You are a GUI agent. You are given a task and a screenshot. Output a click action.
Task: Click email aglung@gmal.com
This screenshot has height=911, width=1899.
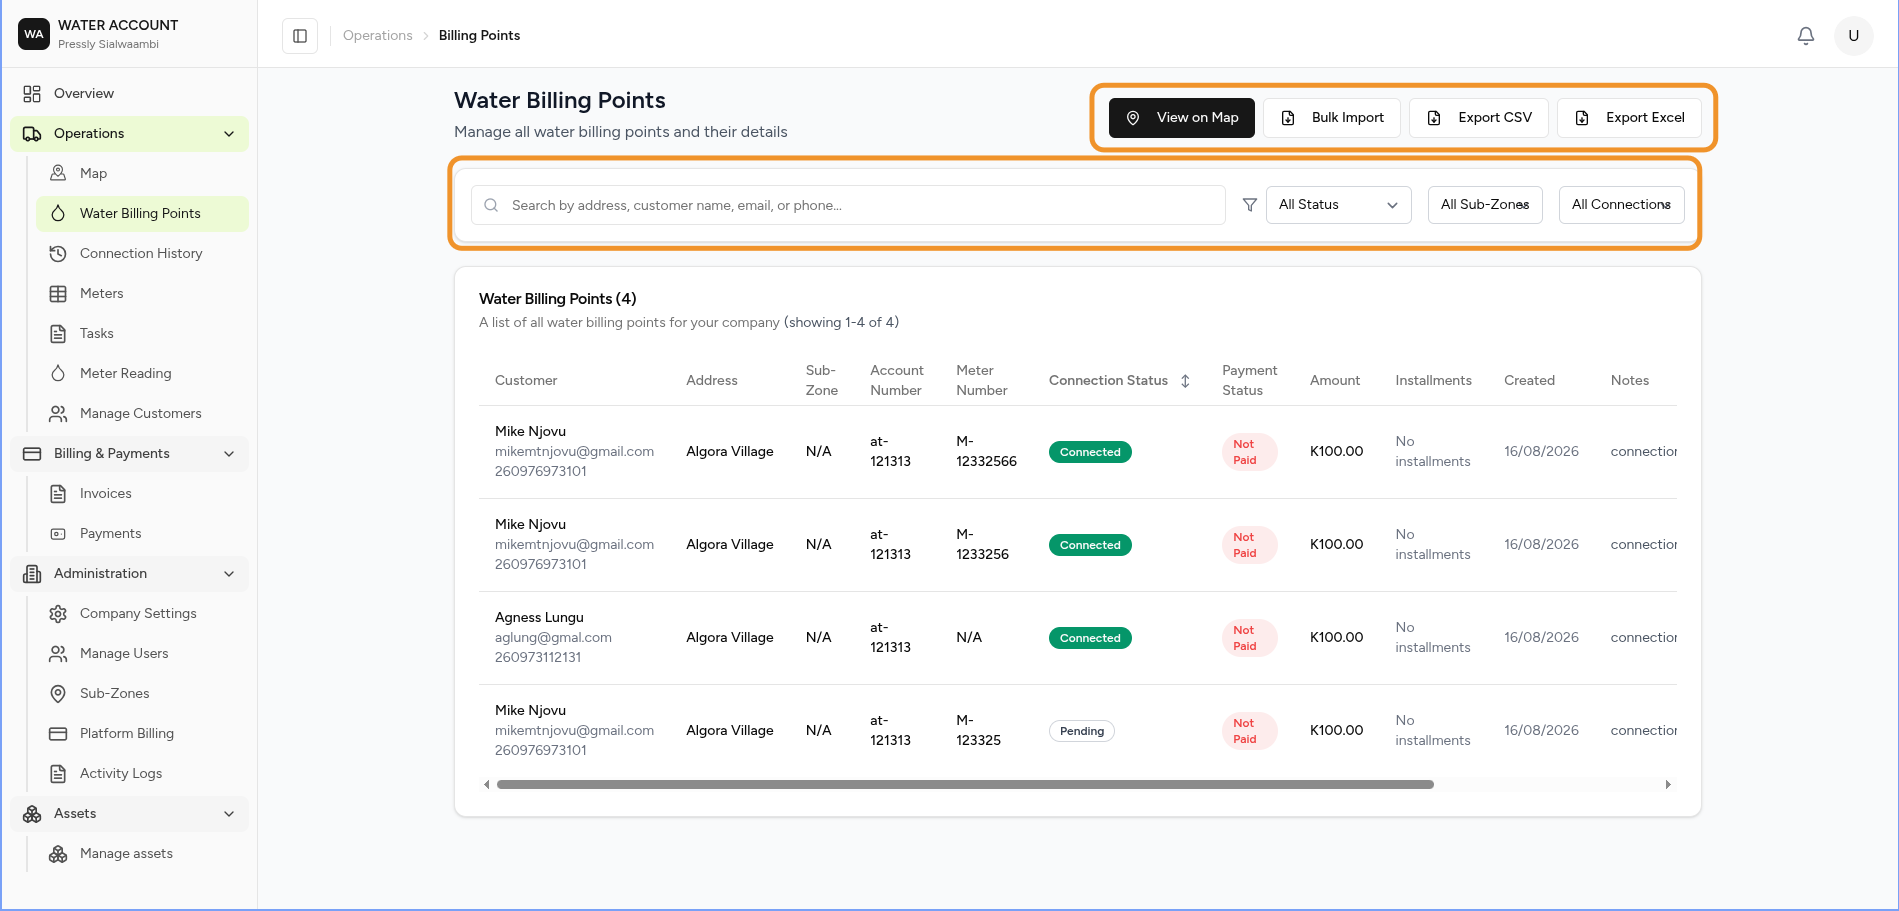pos(553,638)
